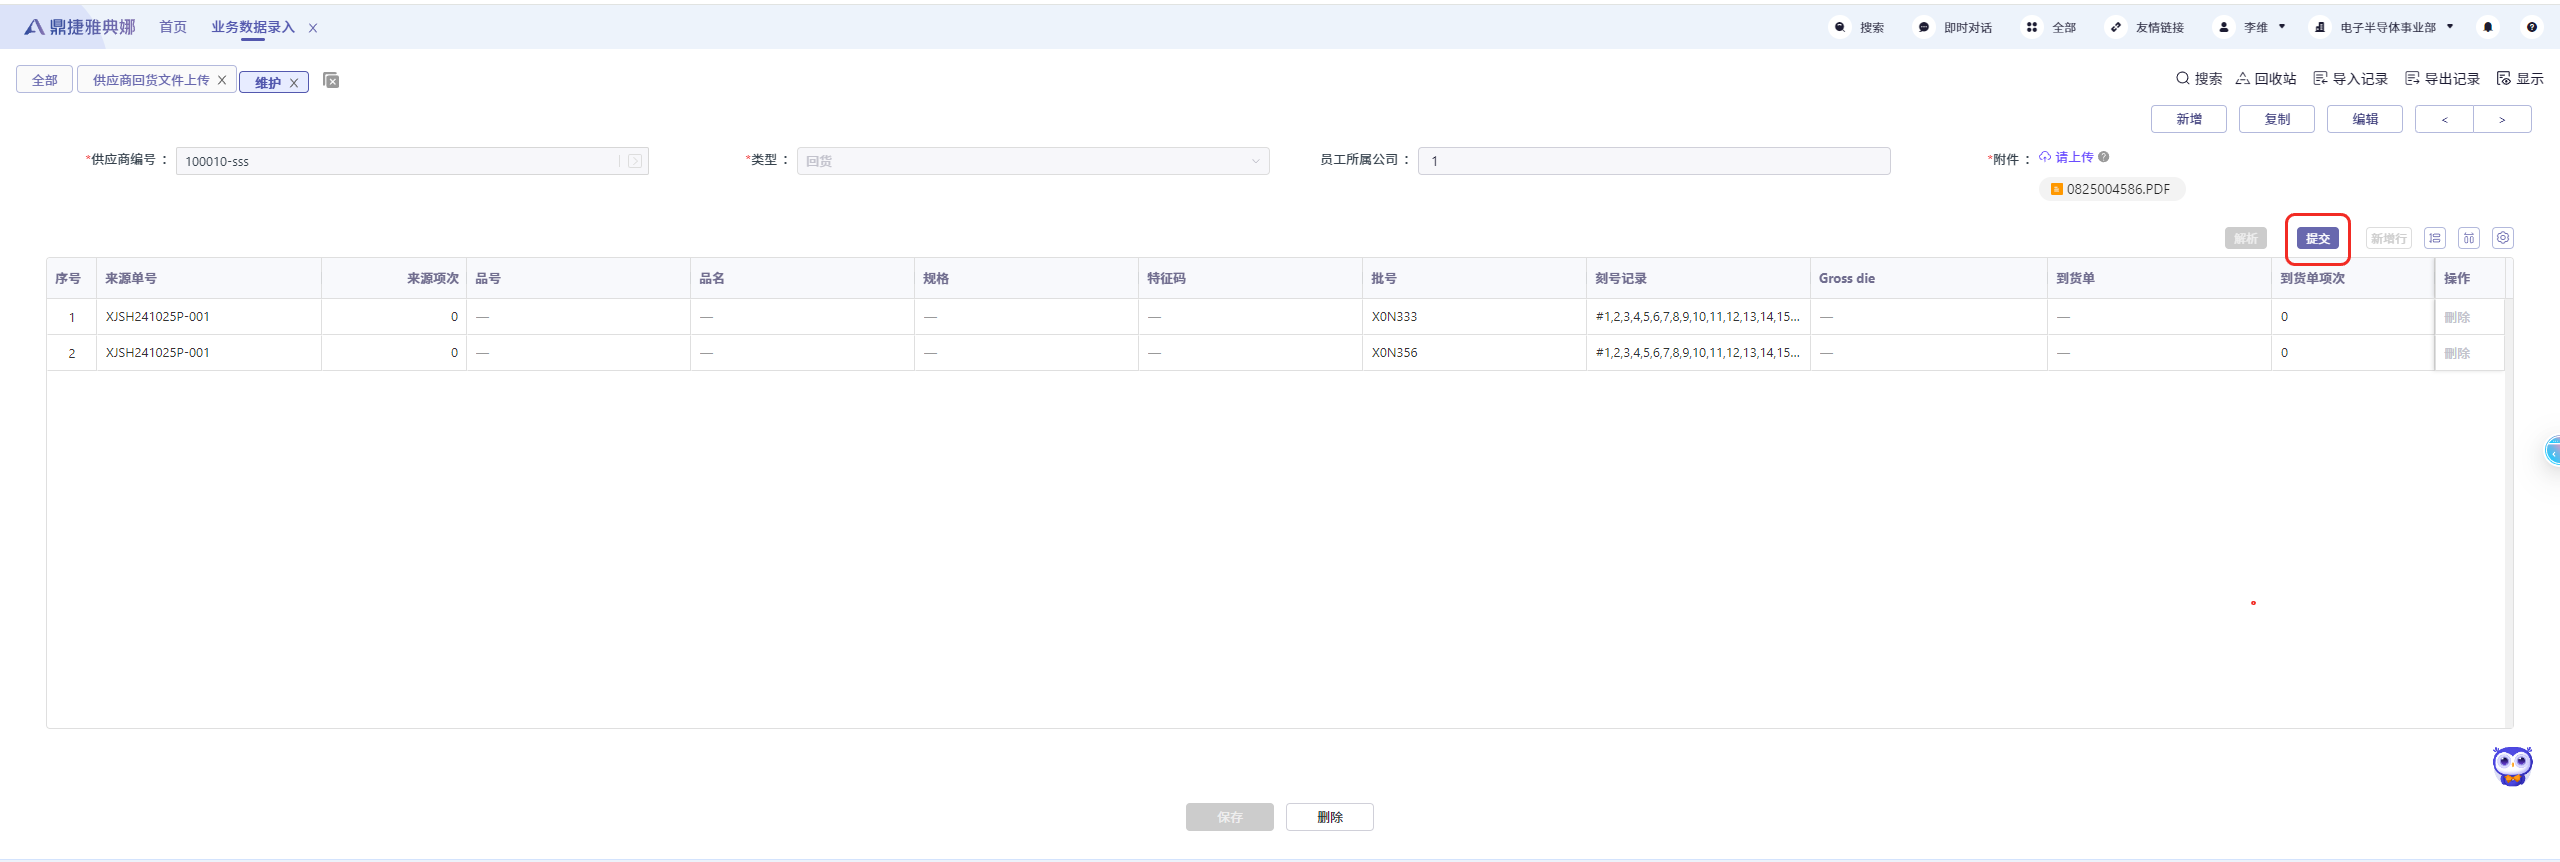Image resolution: width=2560 pixels, height=862 pixels.
Task: Expand the 李维 user dropdown arrow
Action: pyautogui.click(x=2282, y=27)
